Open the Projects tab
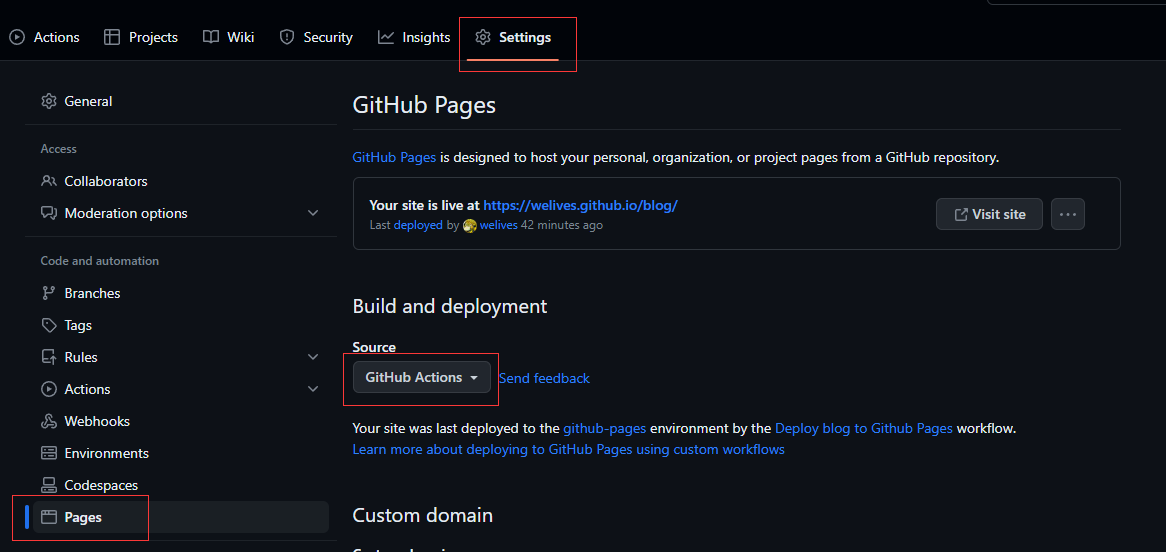Image resolution: width=1166 pixels, height=552 pixels. [x=141, y=37]
